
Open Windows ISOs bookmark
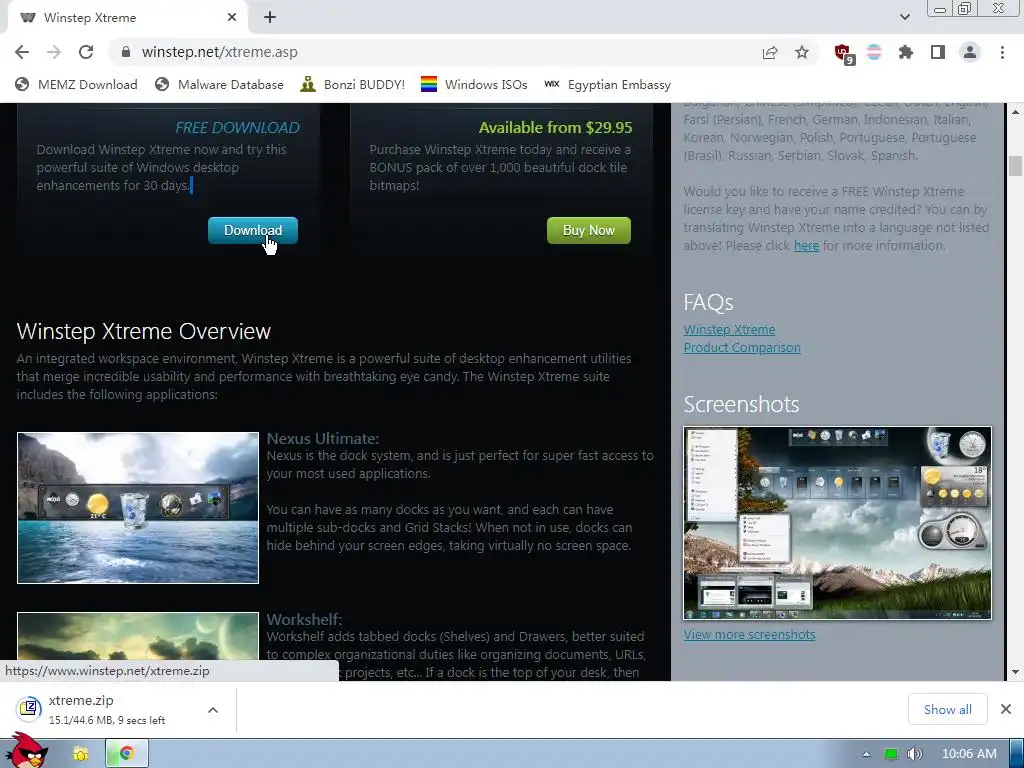click(474, 84)
